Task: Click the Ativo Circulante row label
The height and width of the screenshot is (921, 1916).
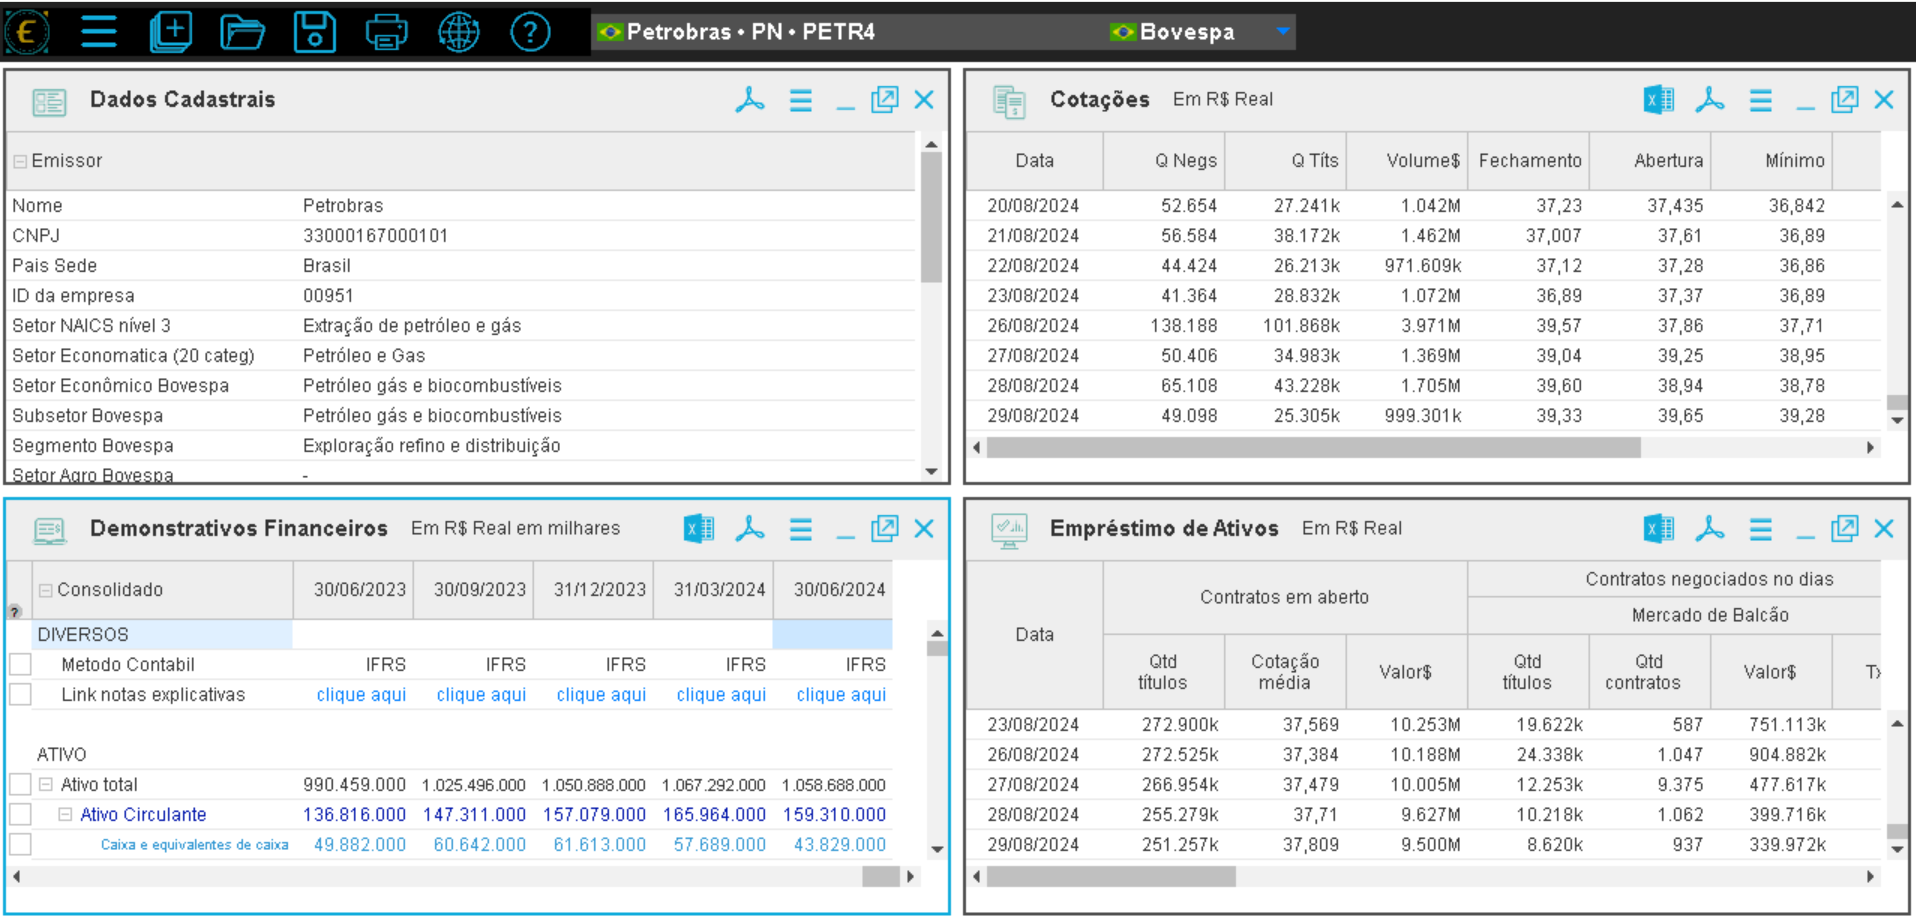Action: click(x=143, y=814)
